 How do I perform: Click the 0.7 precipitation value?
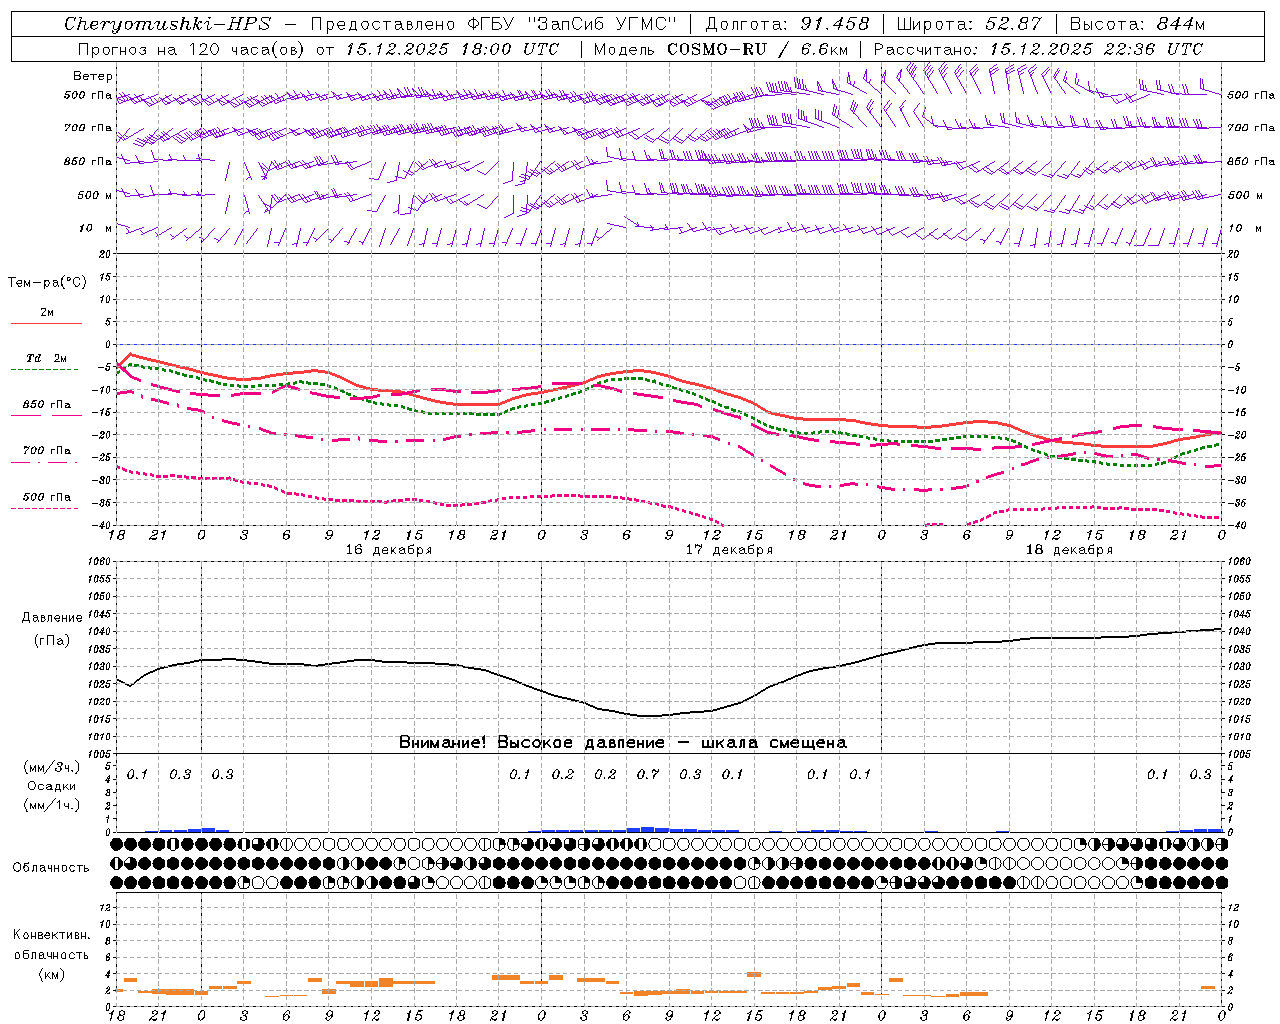(648, 774)
